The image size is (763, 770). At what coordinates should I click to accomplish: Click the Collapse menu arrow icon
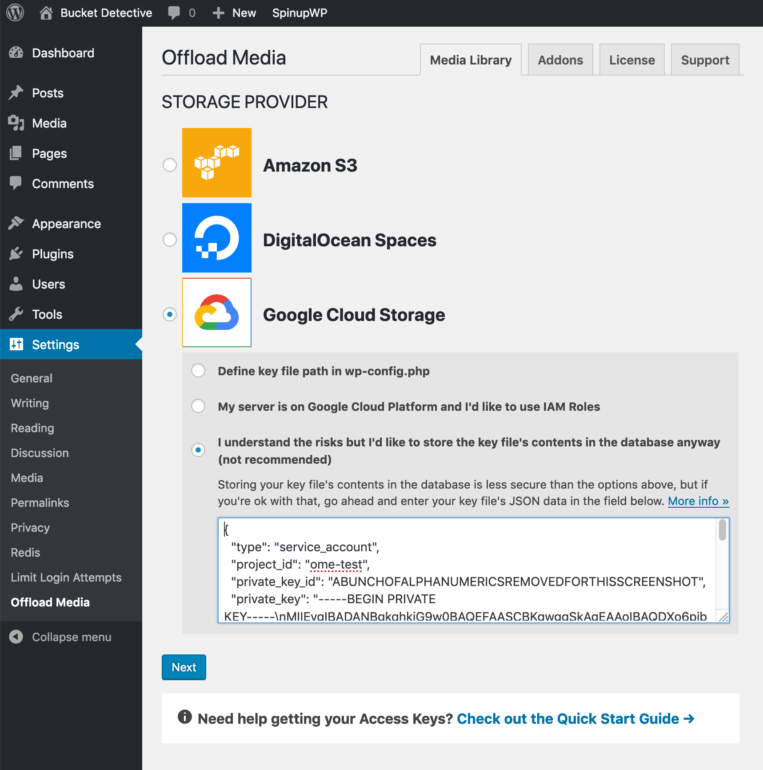(x=15, y=637)
